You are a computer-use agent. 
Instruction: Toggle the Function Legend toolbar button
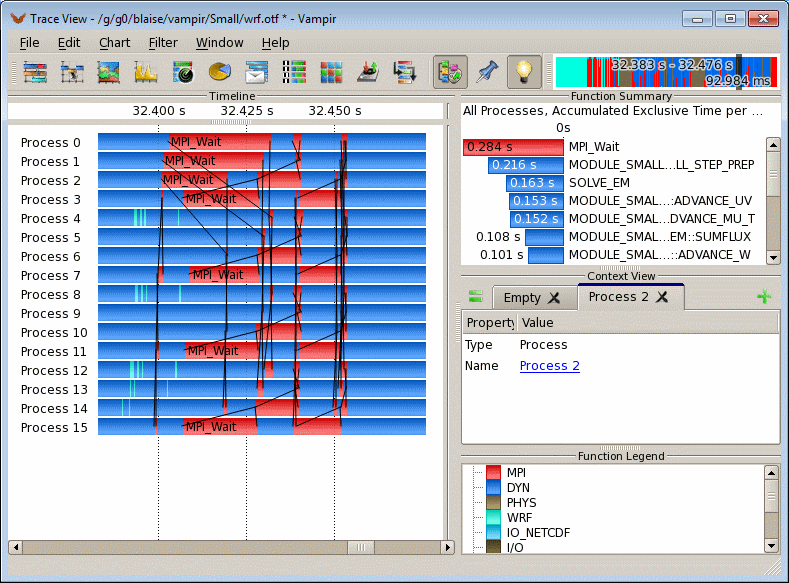click(x=450, y=72)
